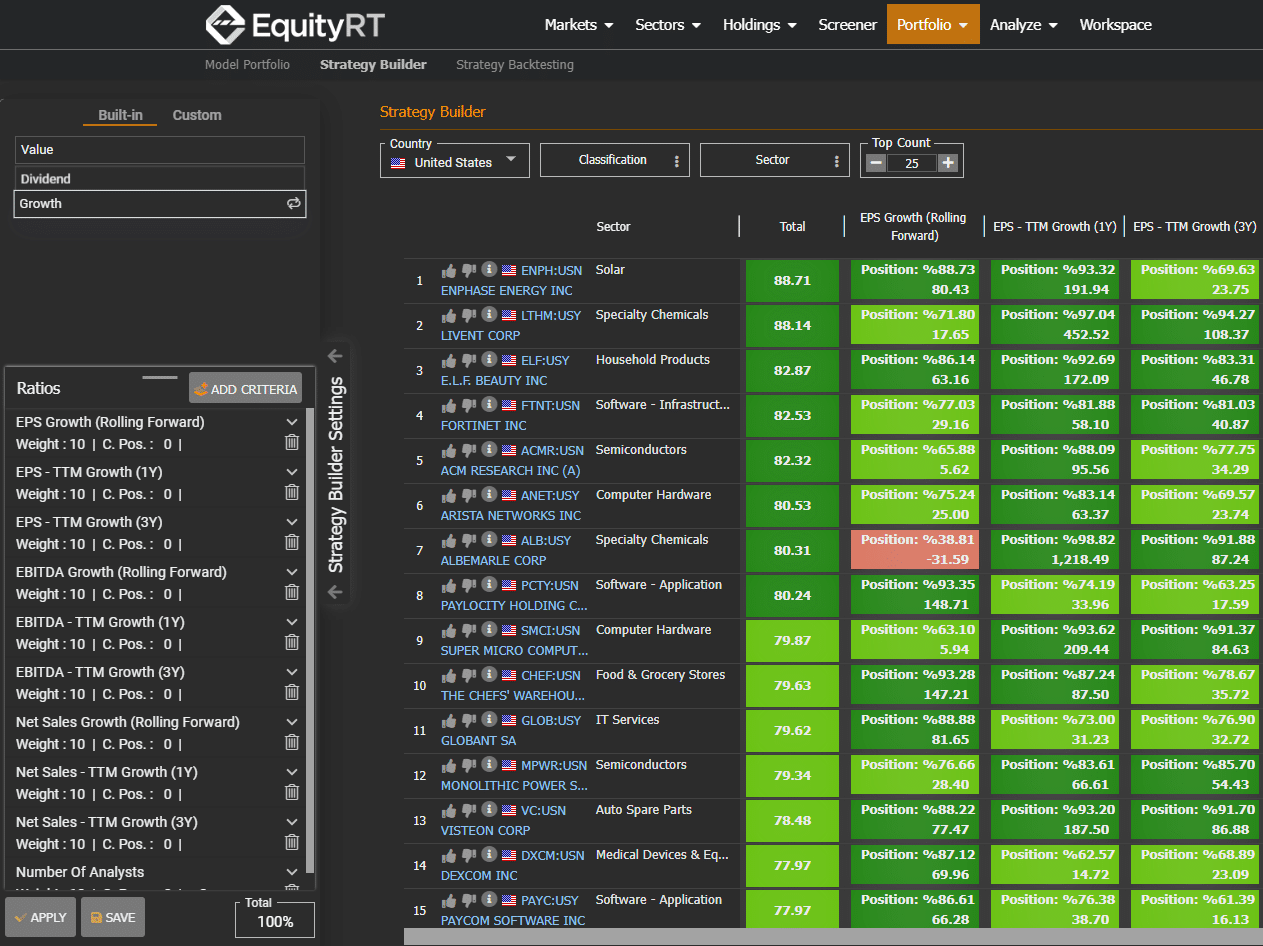The image size is (1263, 946).
Task: Click the Top Count input field
Action: (912, 163)
